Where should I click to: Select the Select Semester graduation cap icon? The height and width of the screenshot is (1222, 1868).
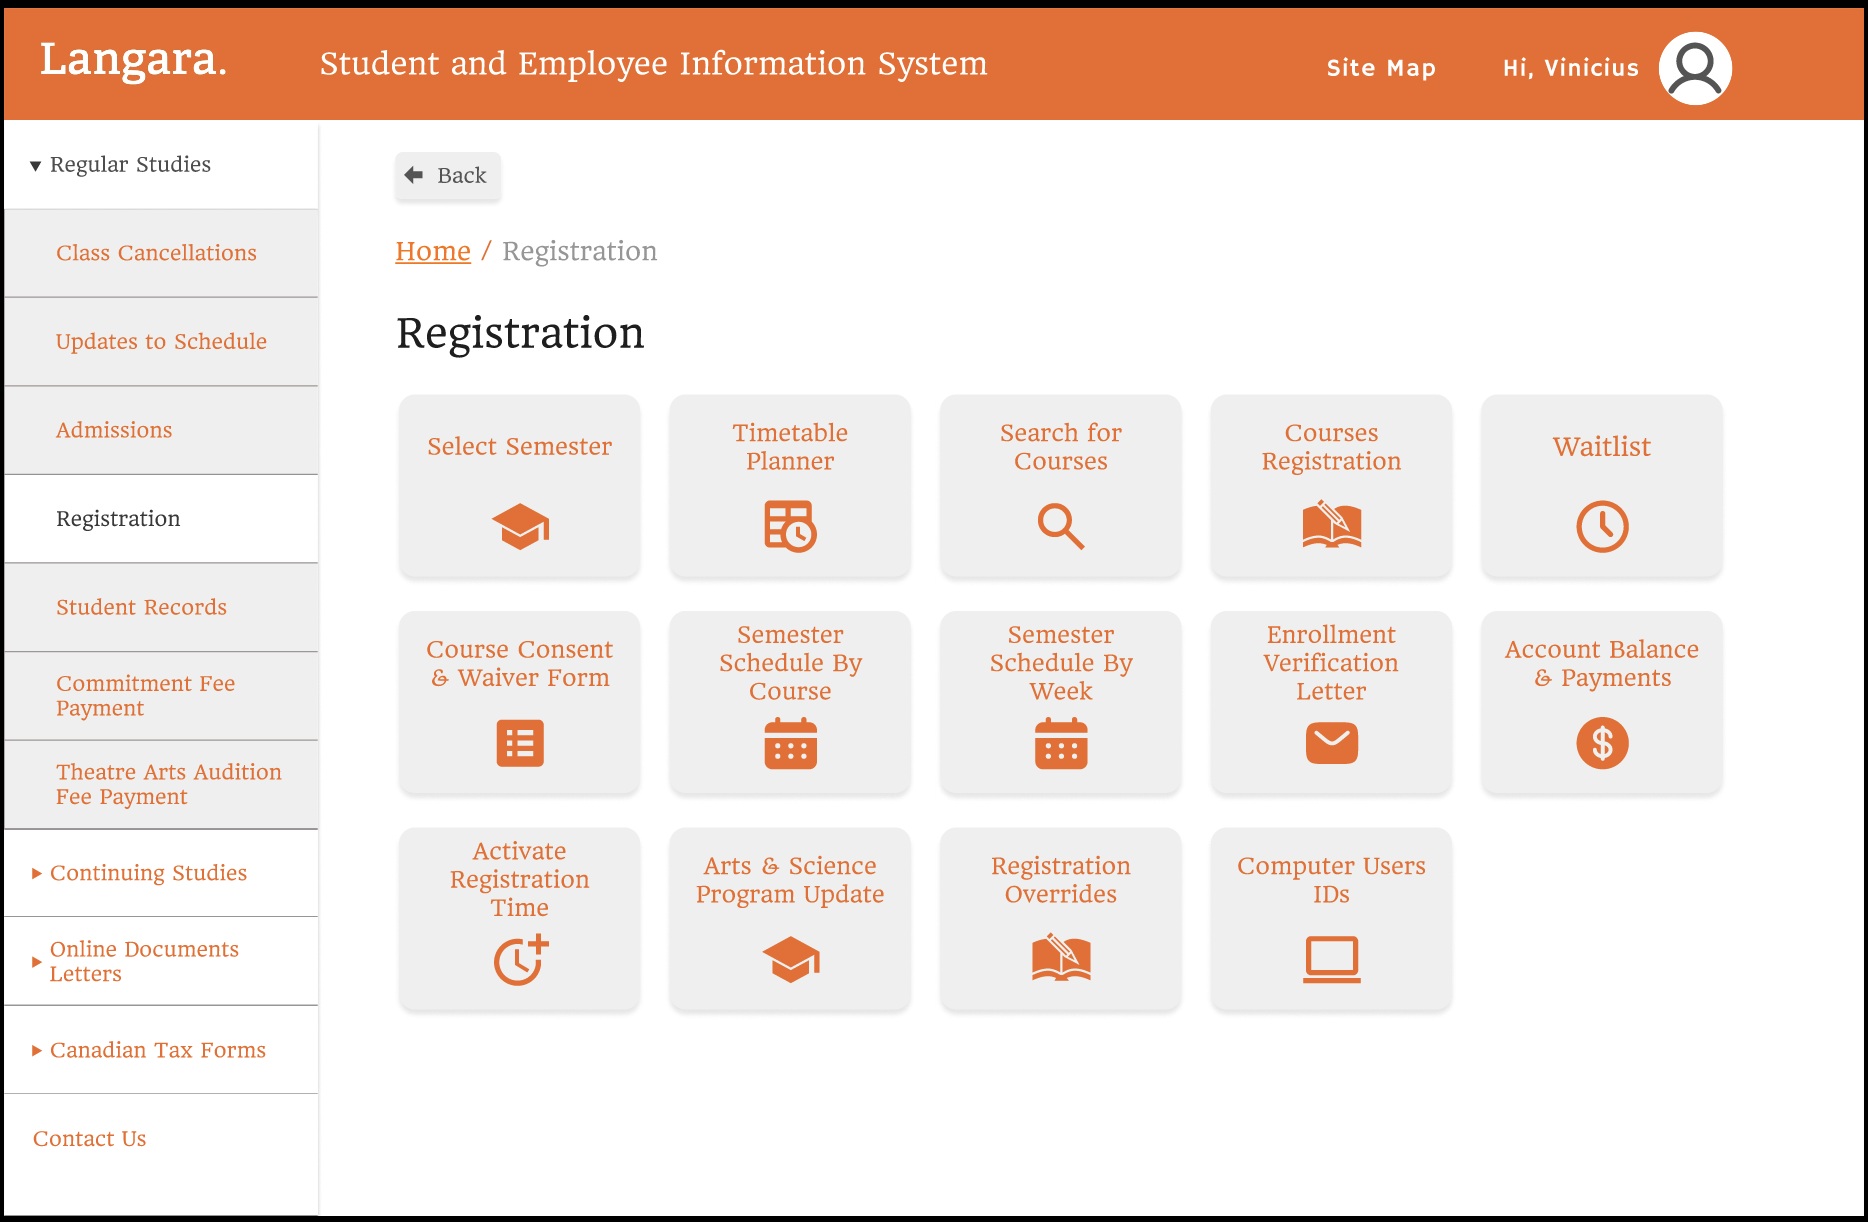tap(519, 525)
